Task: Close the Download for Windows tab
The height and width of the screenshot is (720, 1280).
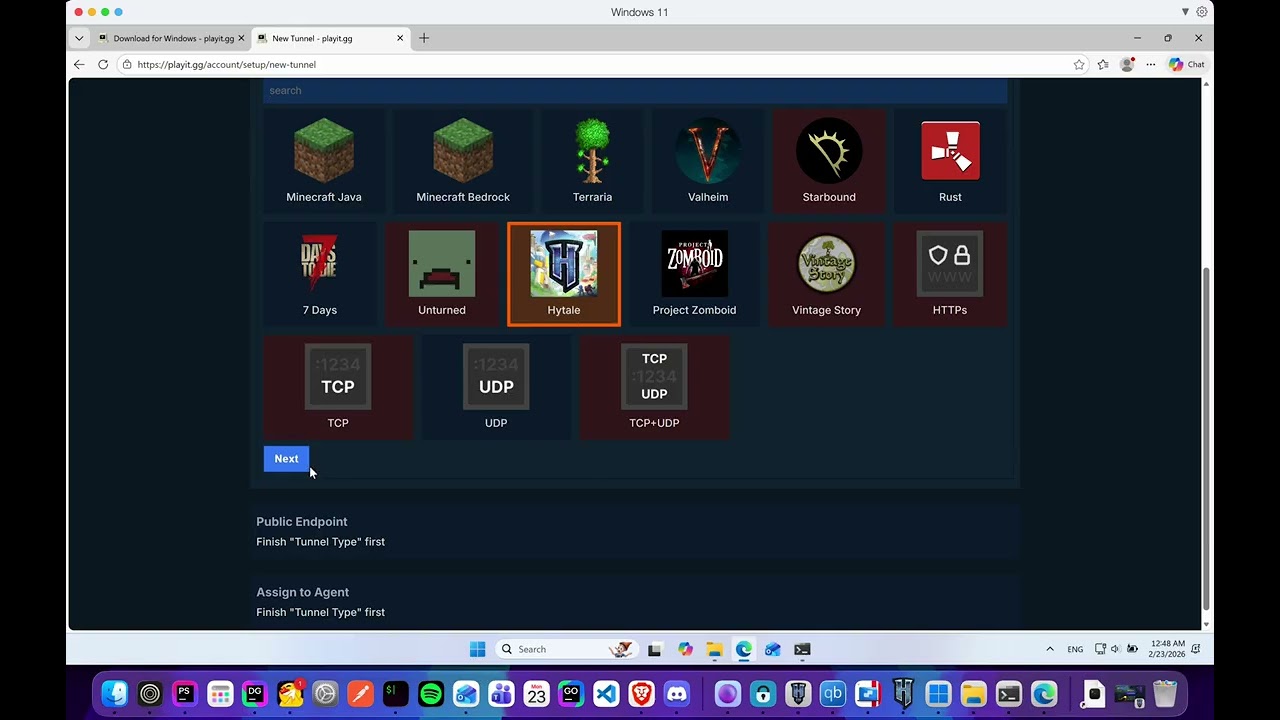Action: [x=241, y=38]
